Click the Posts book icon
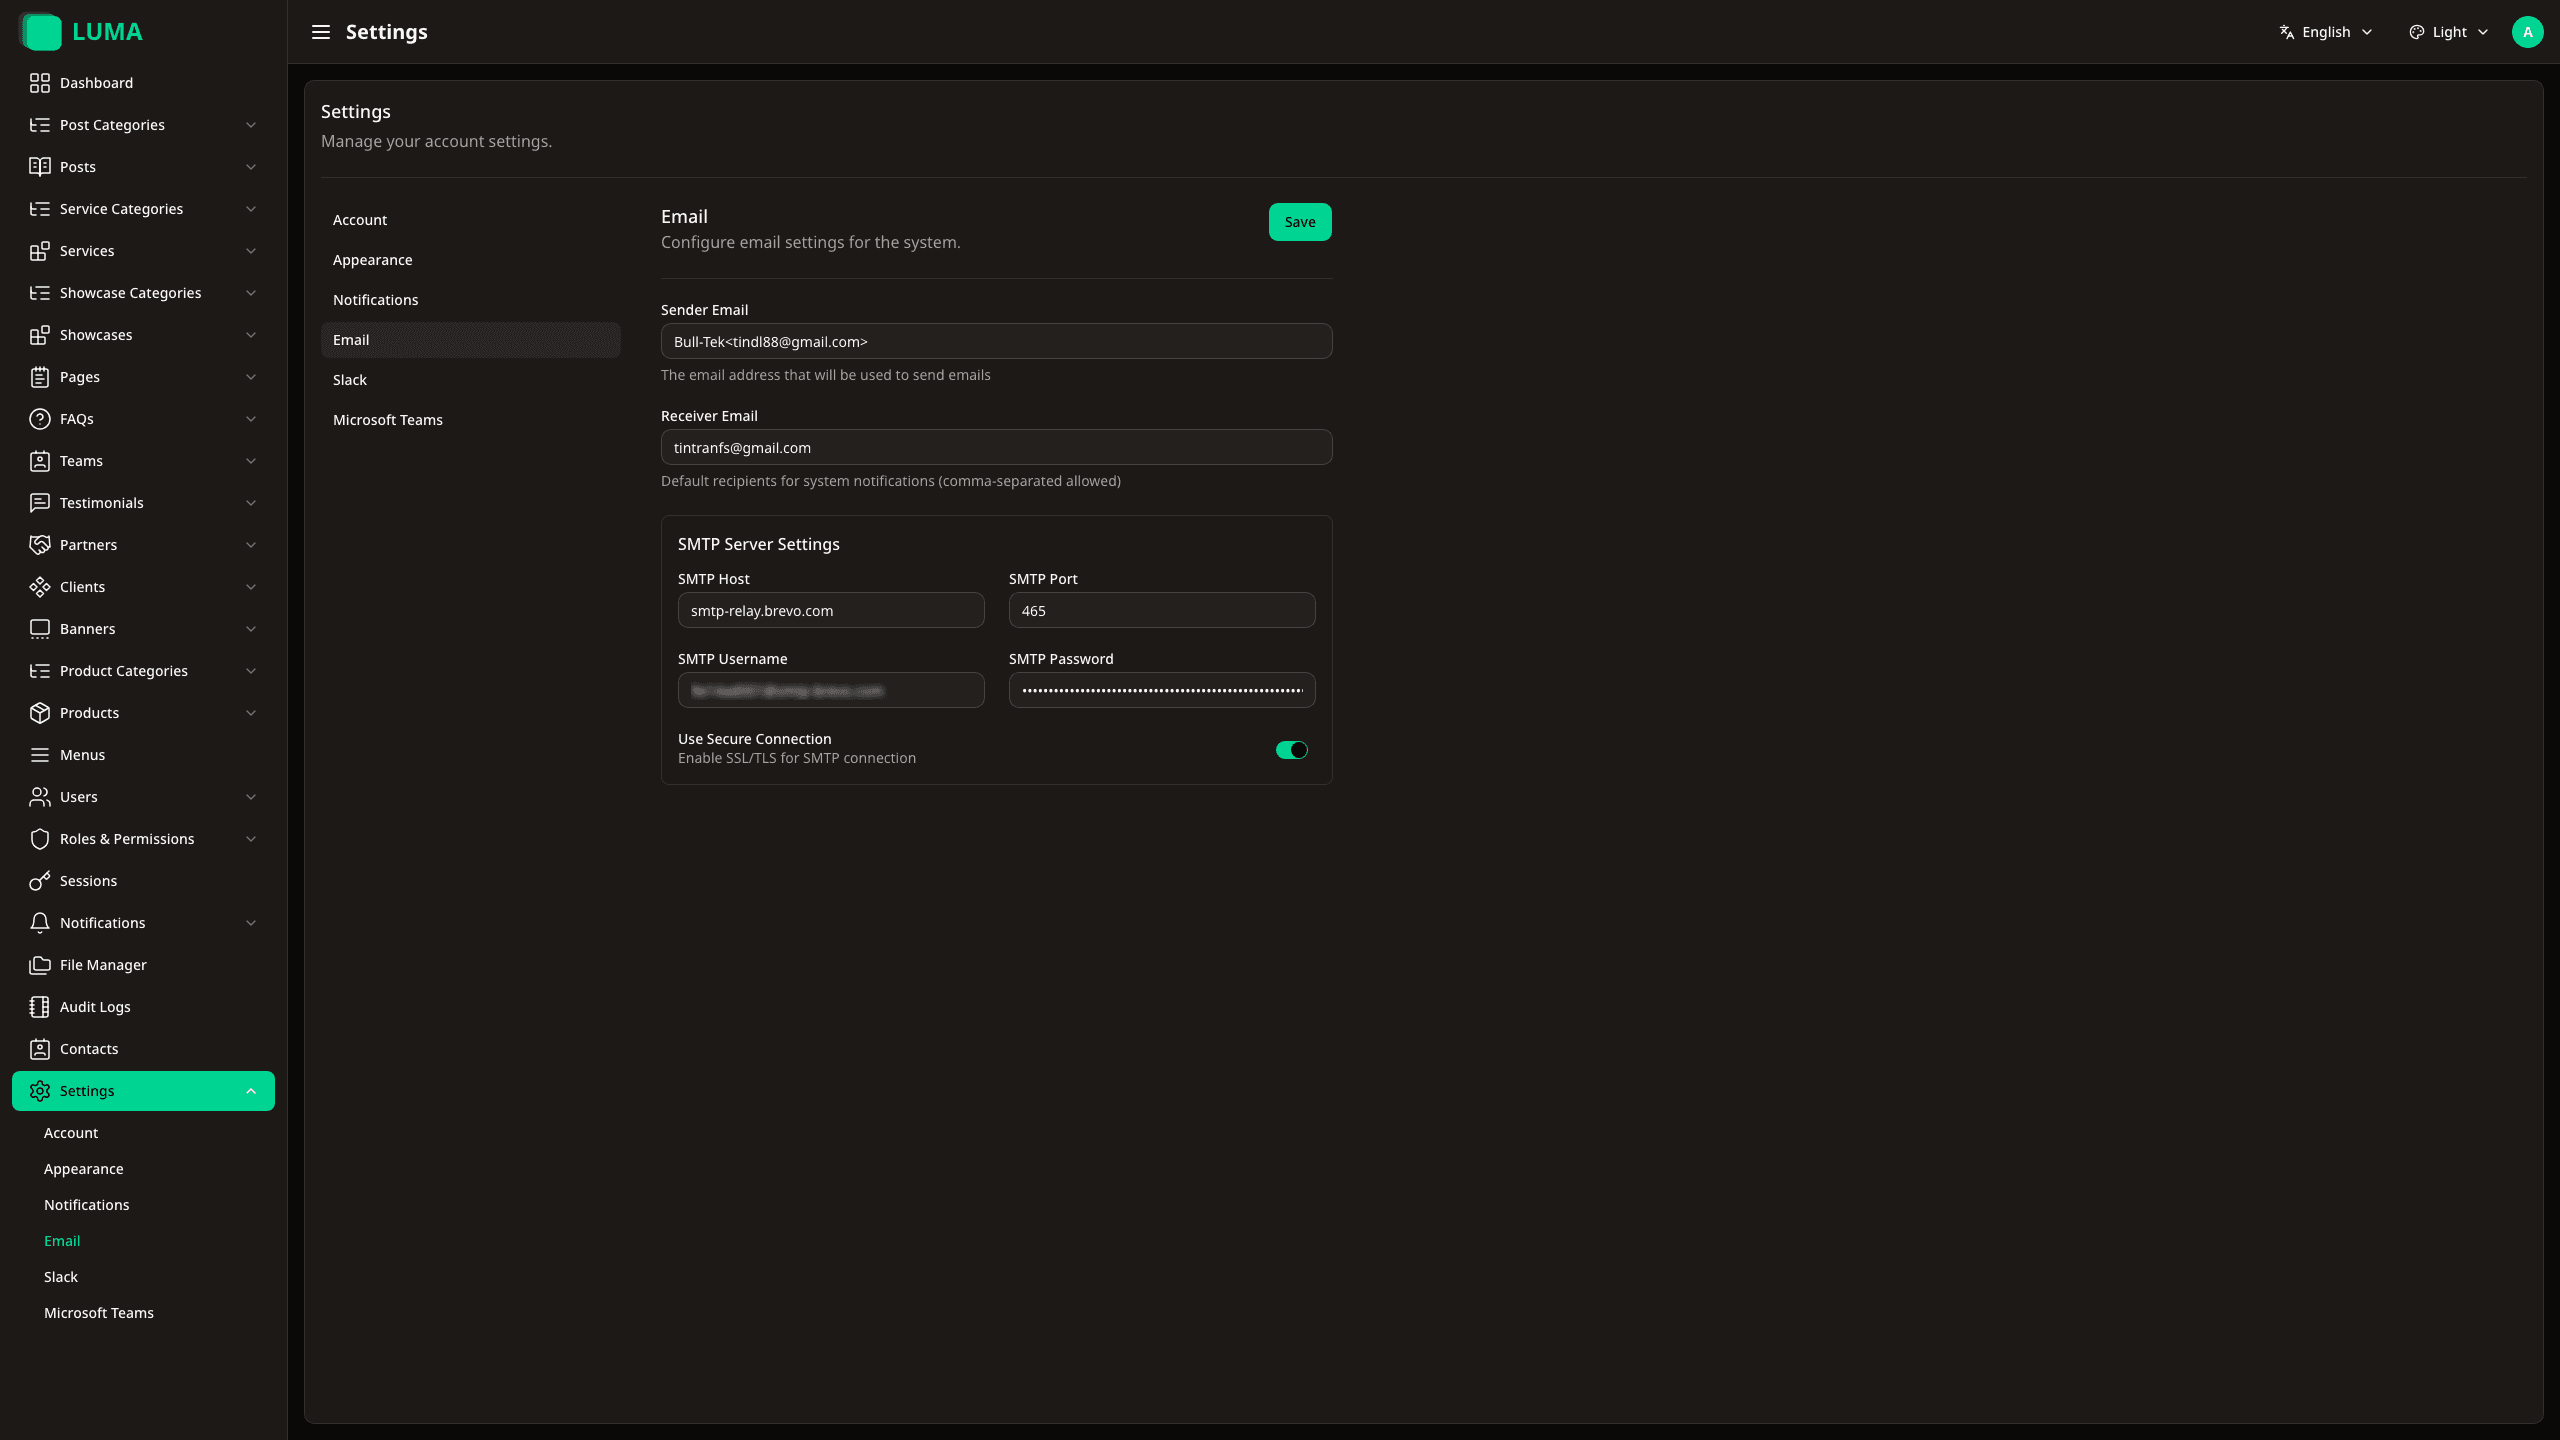The height and width of the screenshot is (1440, 2560). 40,167
